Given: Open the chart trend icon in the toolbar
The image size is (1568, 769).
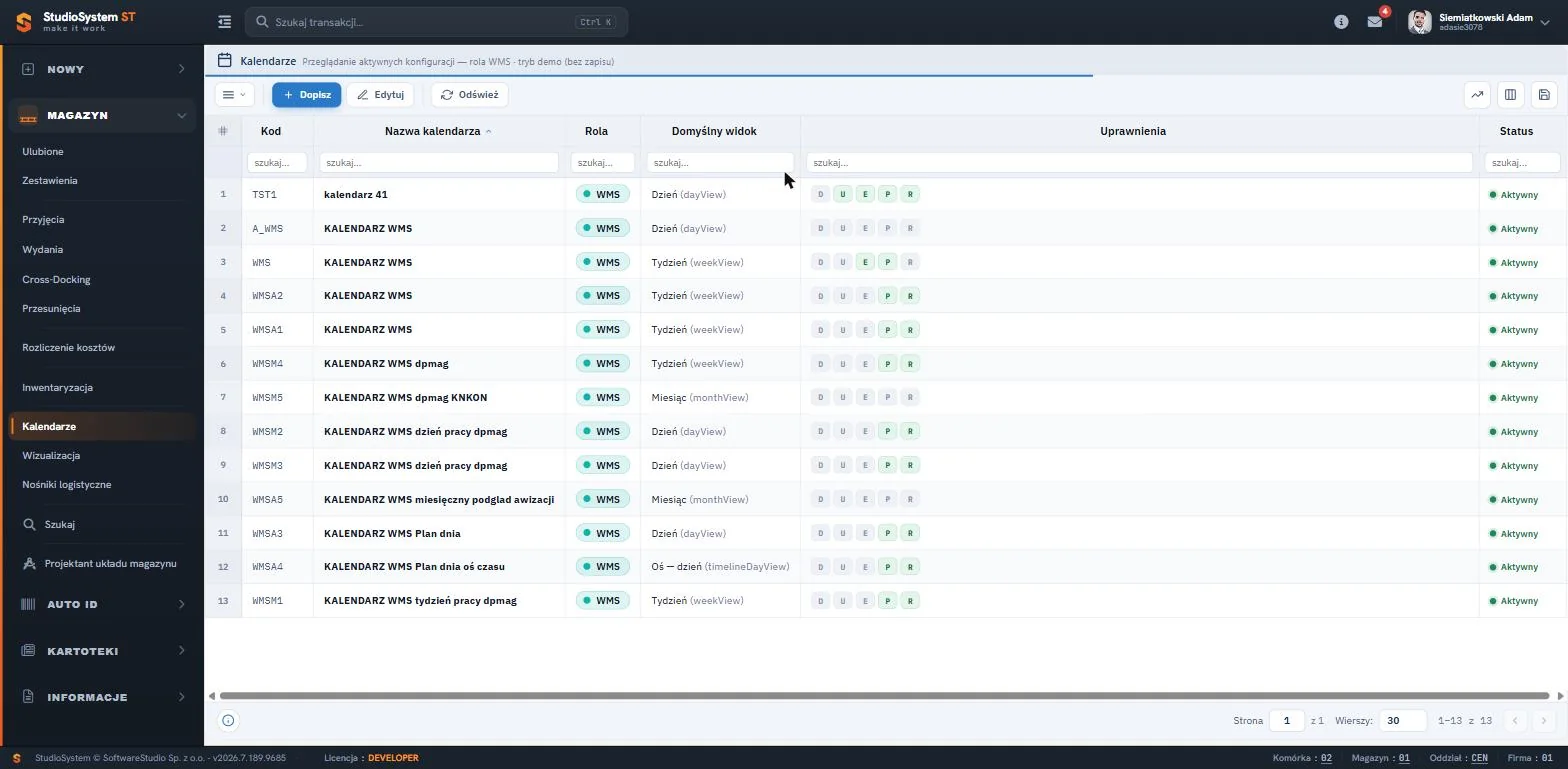Looking at the screenshot, I should (x=1477, y=95).
